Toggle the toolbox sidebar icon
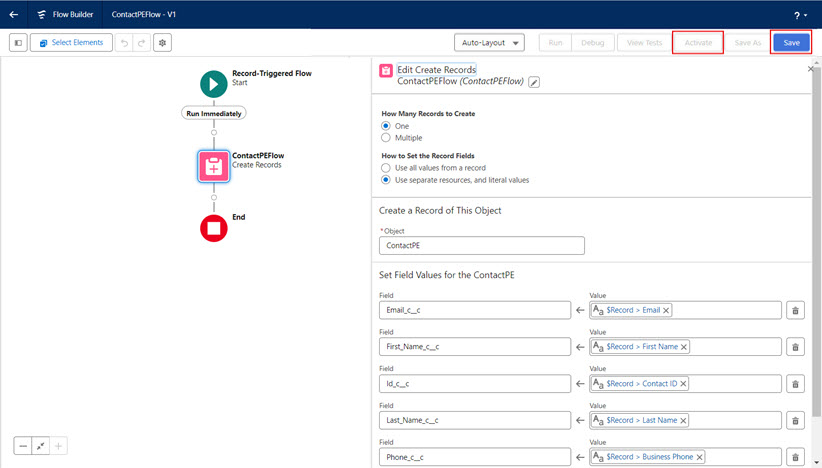The image size is (822, 468). (18, 43)
